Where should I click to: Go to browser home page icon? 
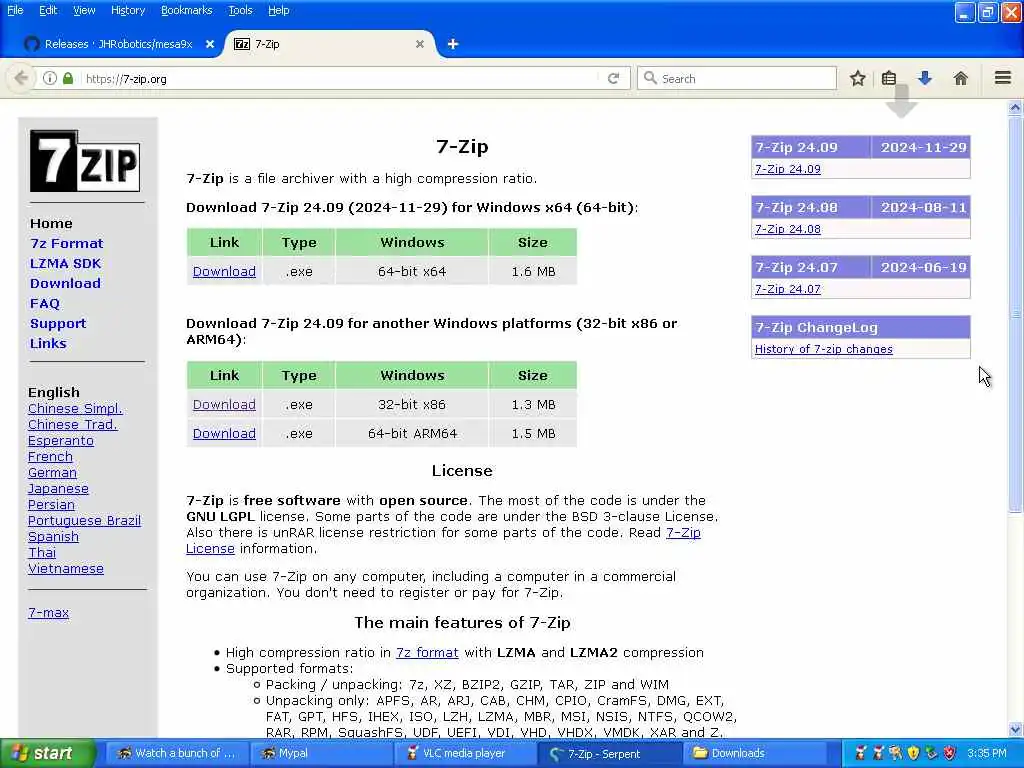click(961, 78)
